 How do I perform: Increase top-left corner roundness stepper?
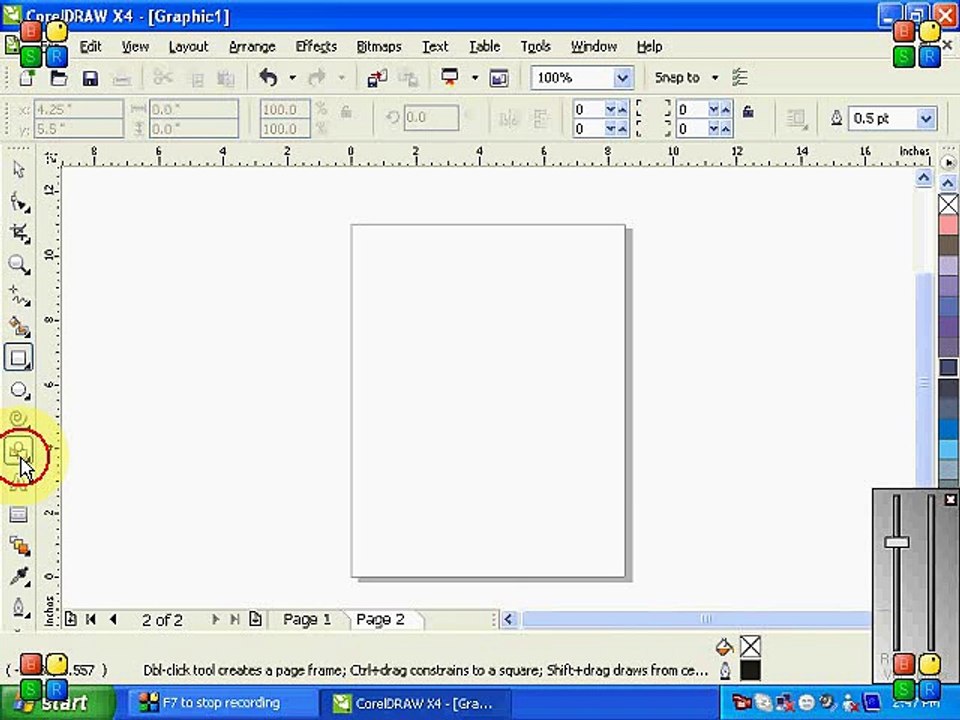(x=623, y=109)
